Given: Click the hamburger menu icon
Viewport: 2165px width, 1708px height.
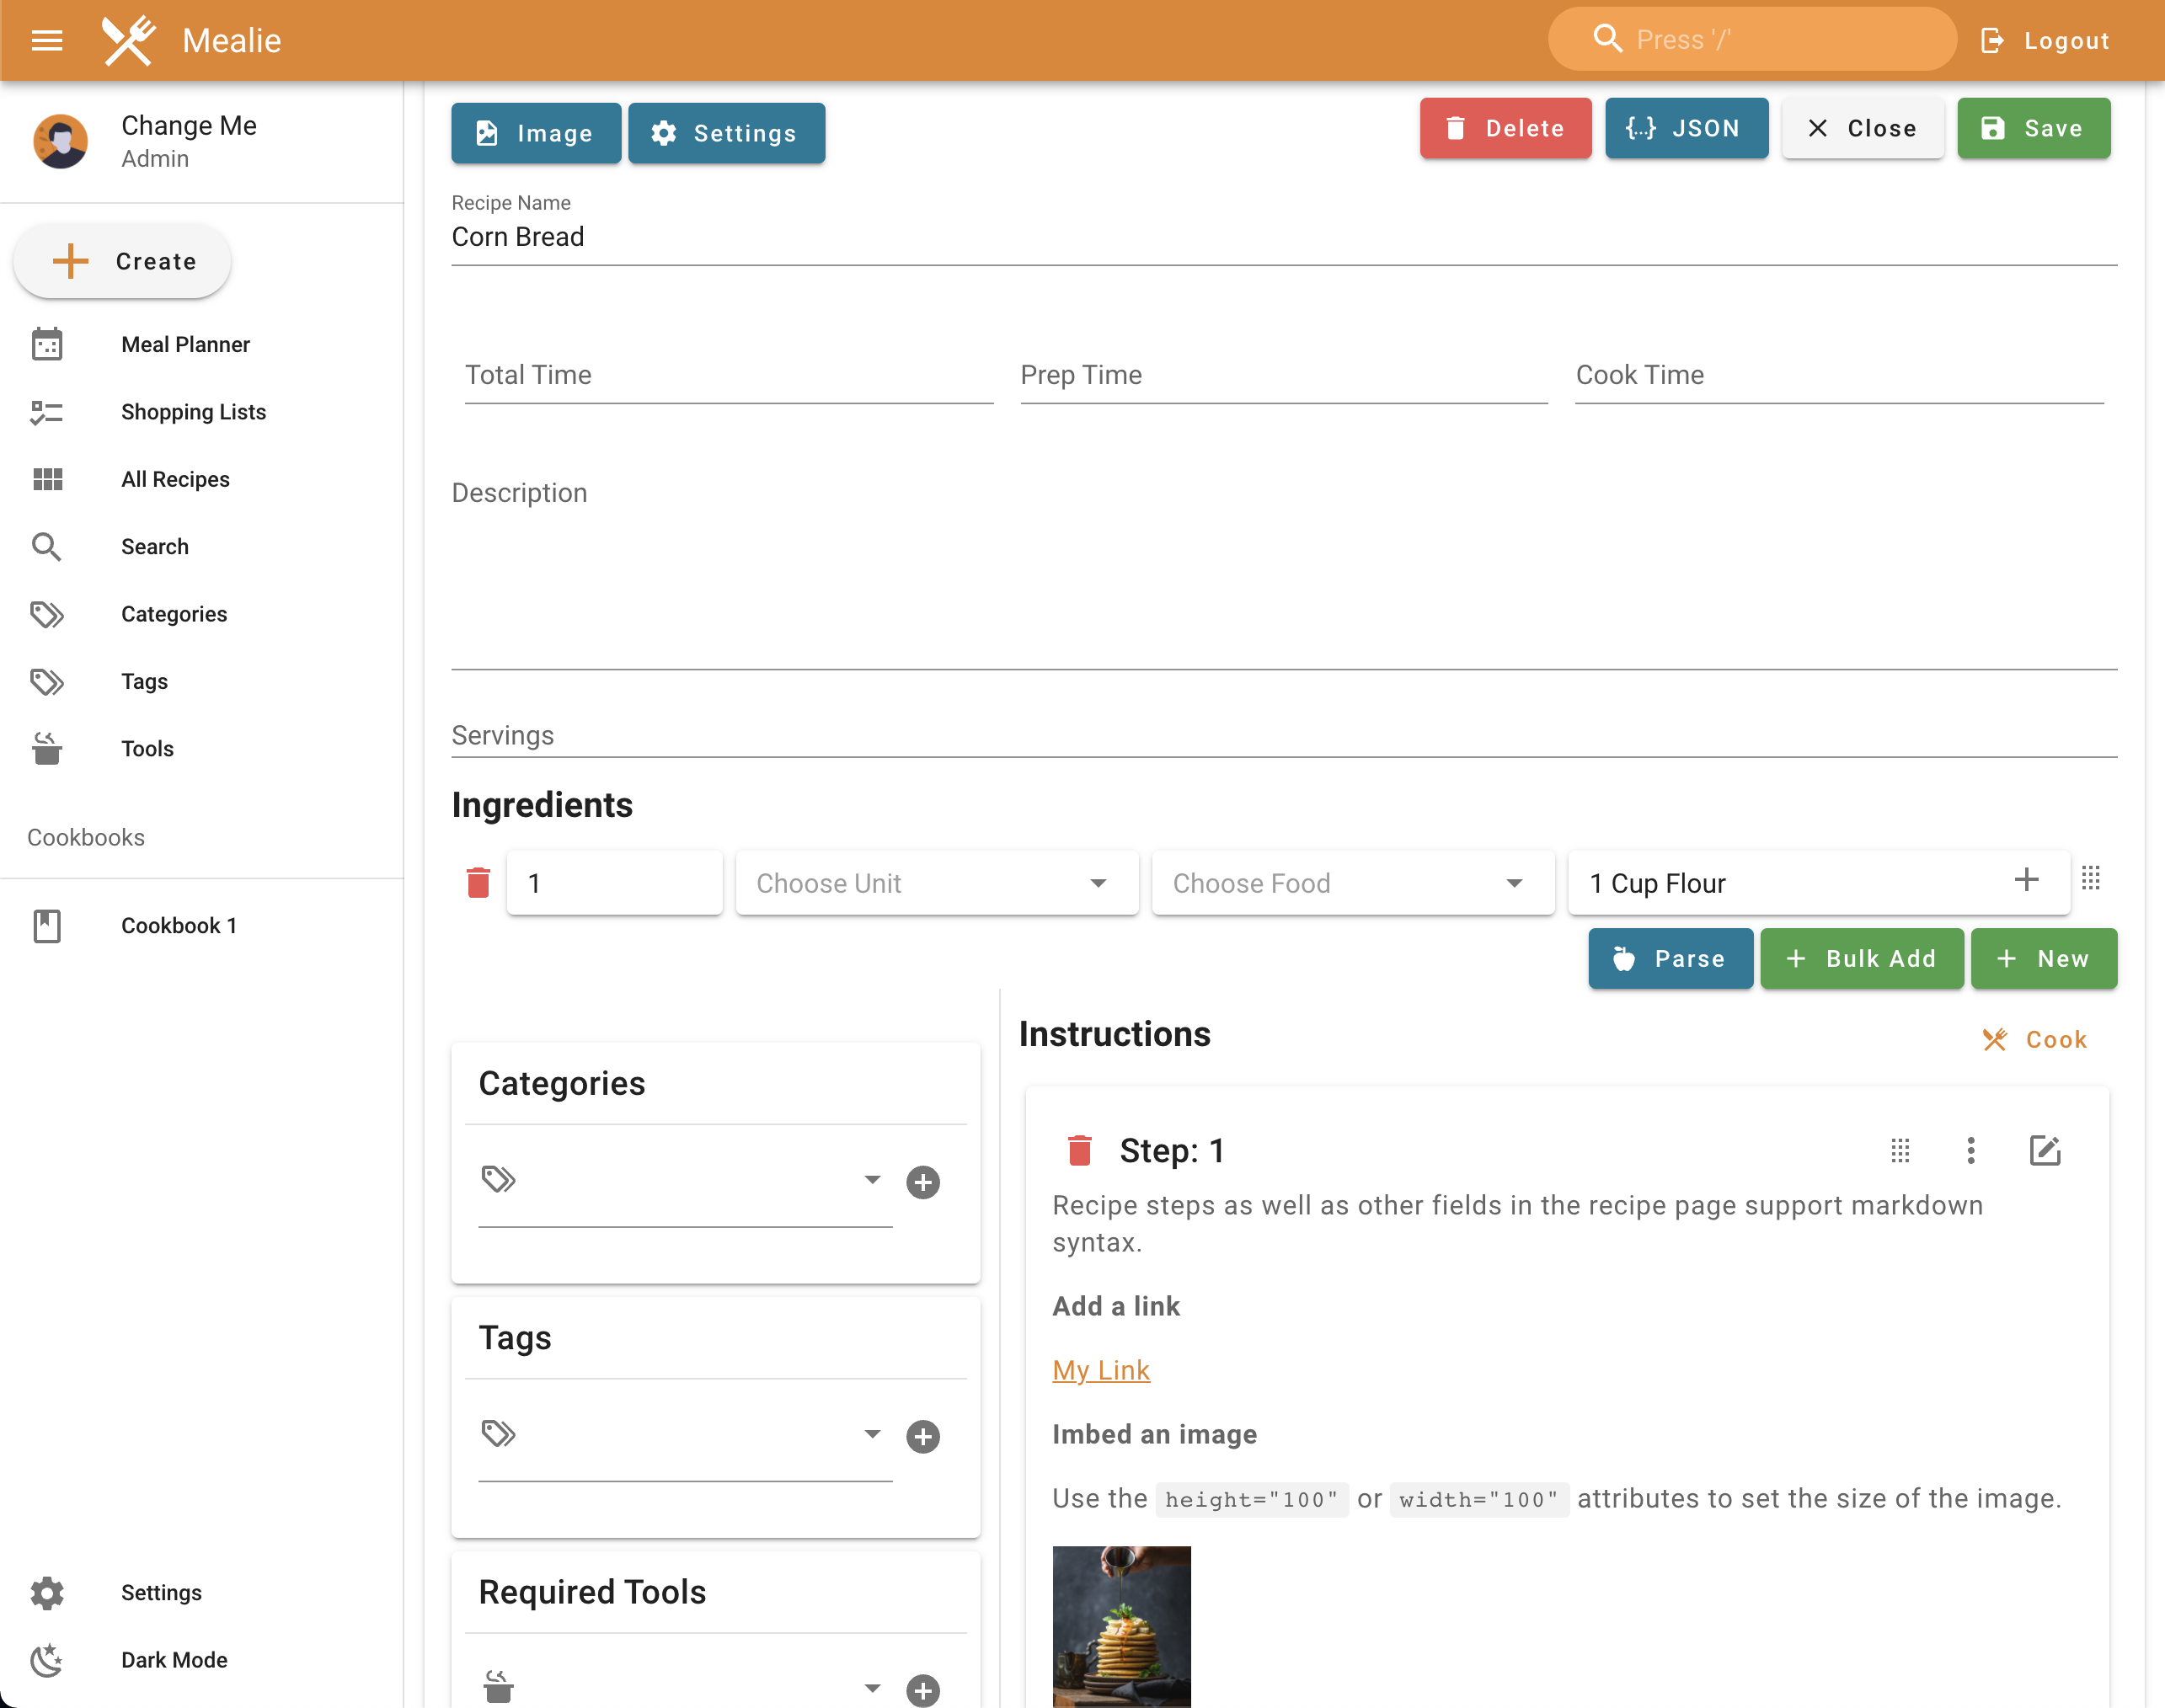Looking at the screenshot, I should tap(47, 40).
